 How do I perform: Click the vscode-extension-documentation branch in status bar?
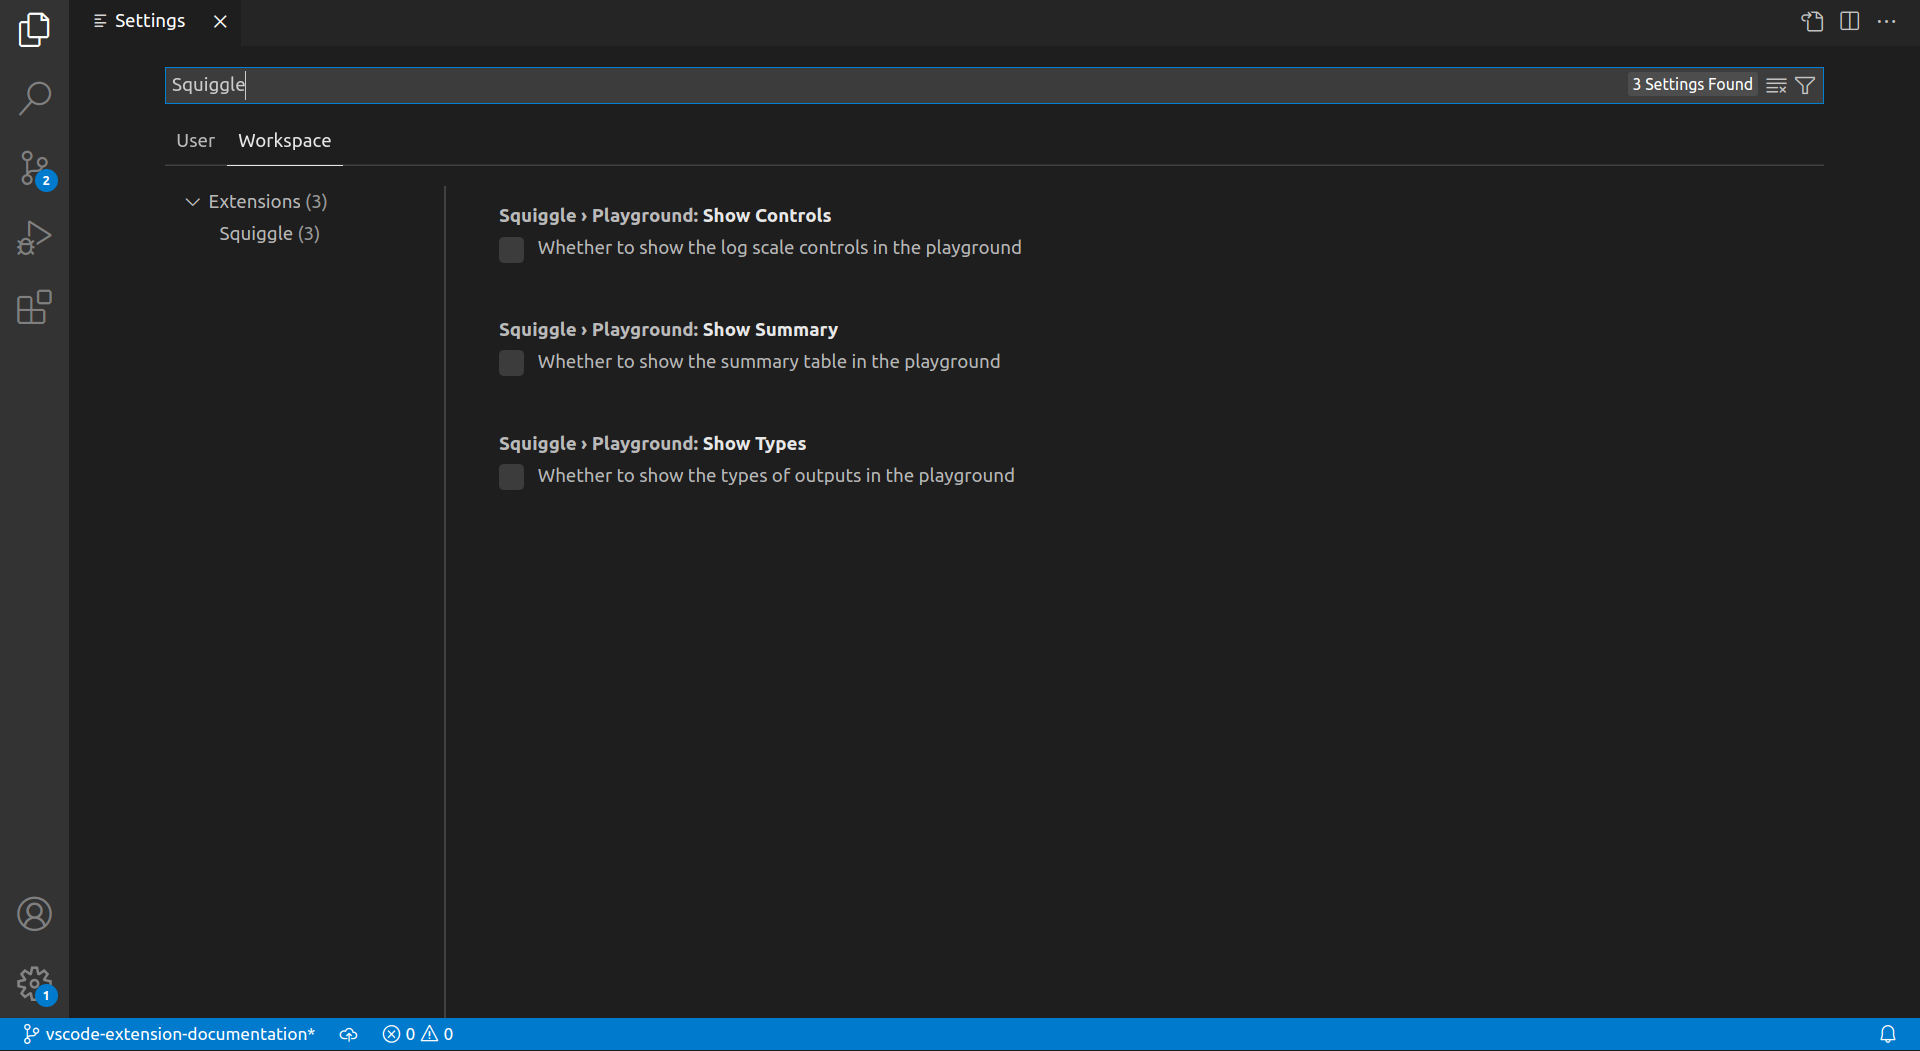point(170,1034)
